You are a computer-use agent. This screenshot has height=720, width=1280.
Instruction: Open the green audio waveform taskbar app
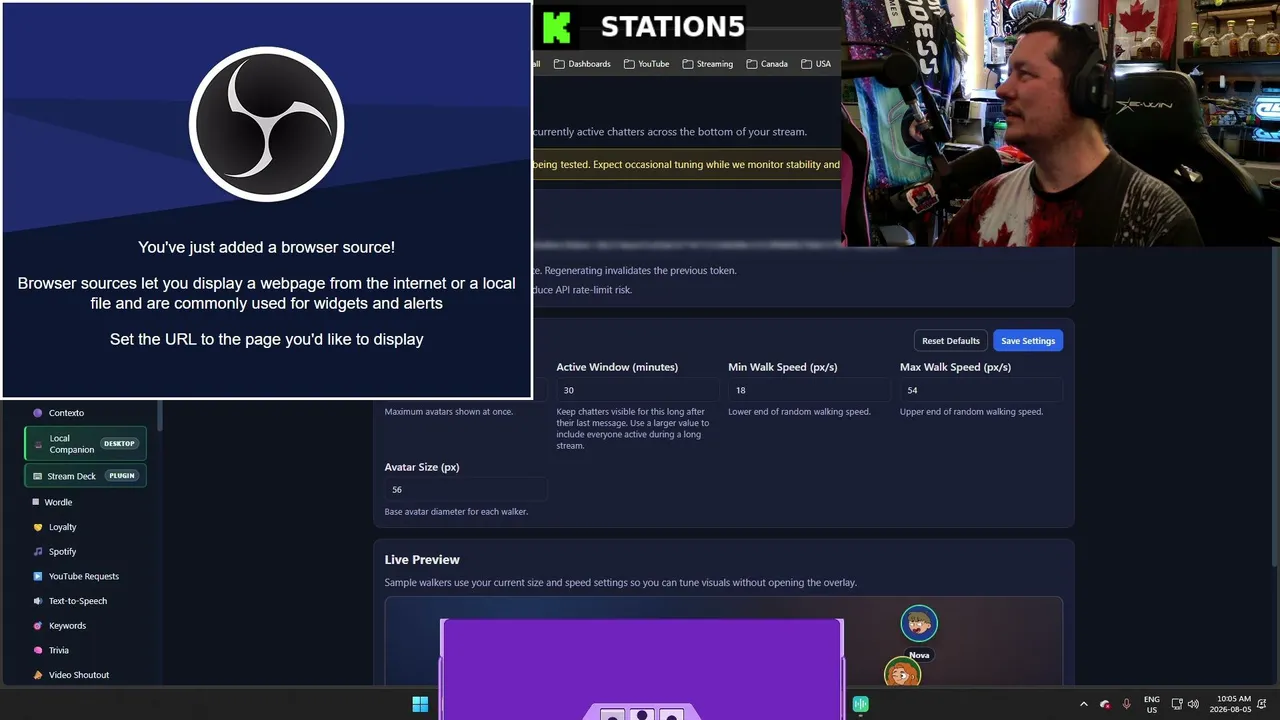click(860, 704)
